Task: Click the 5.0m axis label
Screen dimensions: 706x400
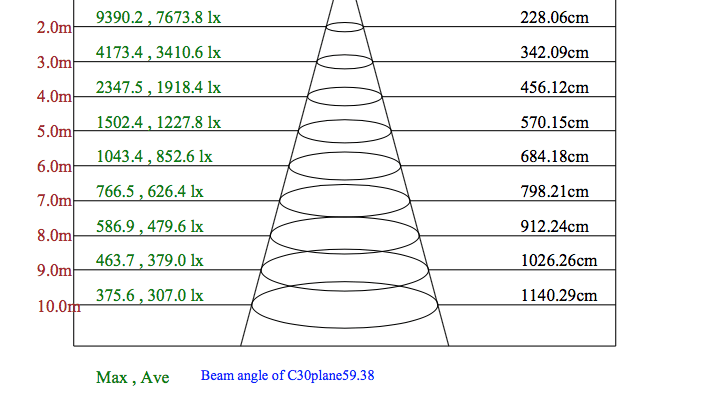Action: click(x=54, y=132)
